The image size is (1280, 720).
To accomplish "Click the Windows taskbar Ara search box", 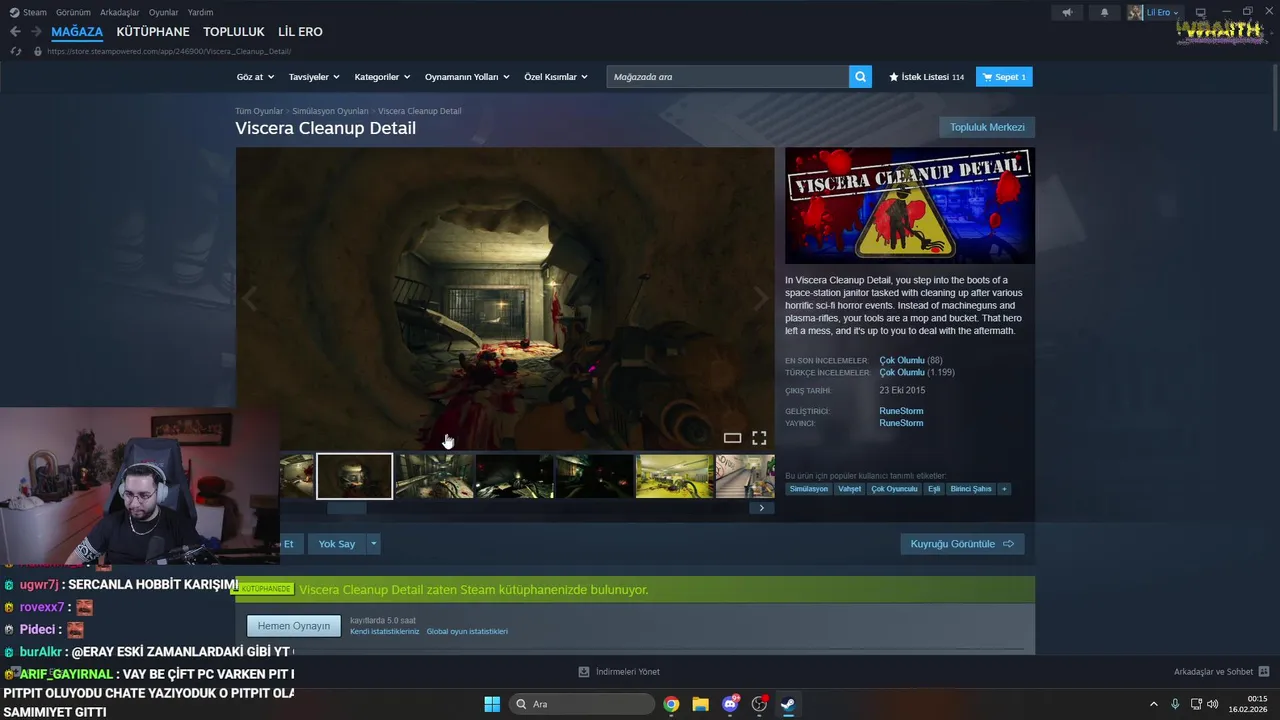I will point(581,704).
